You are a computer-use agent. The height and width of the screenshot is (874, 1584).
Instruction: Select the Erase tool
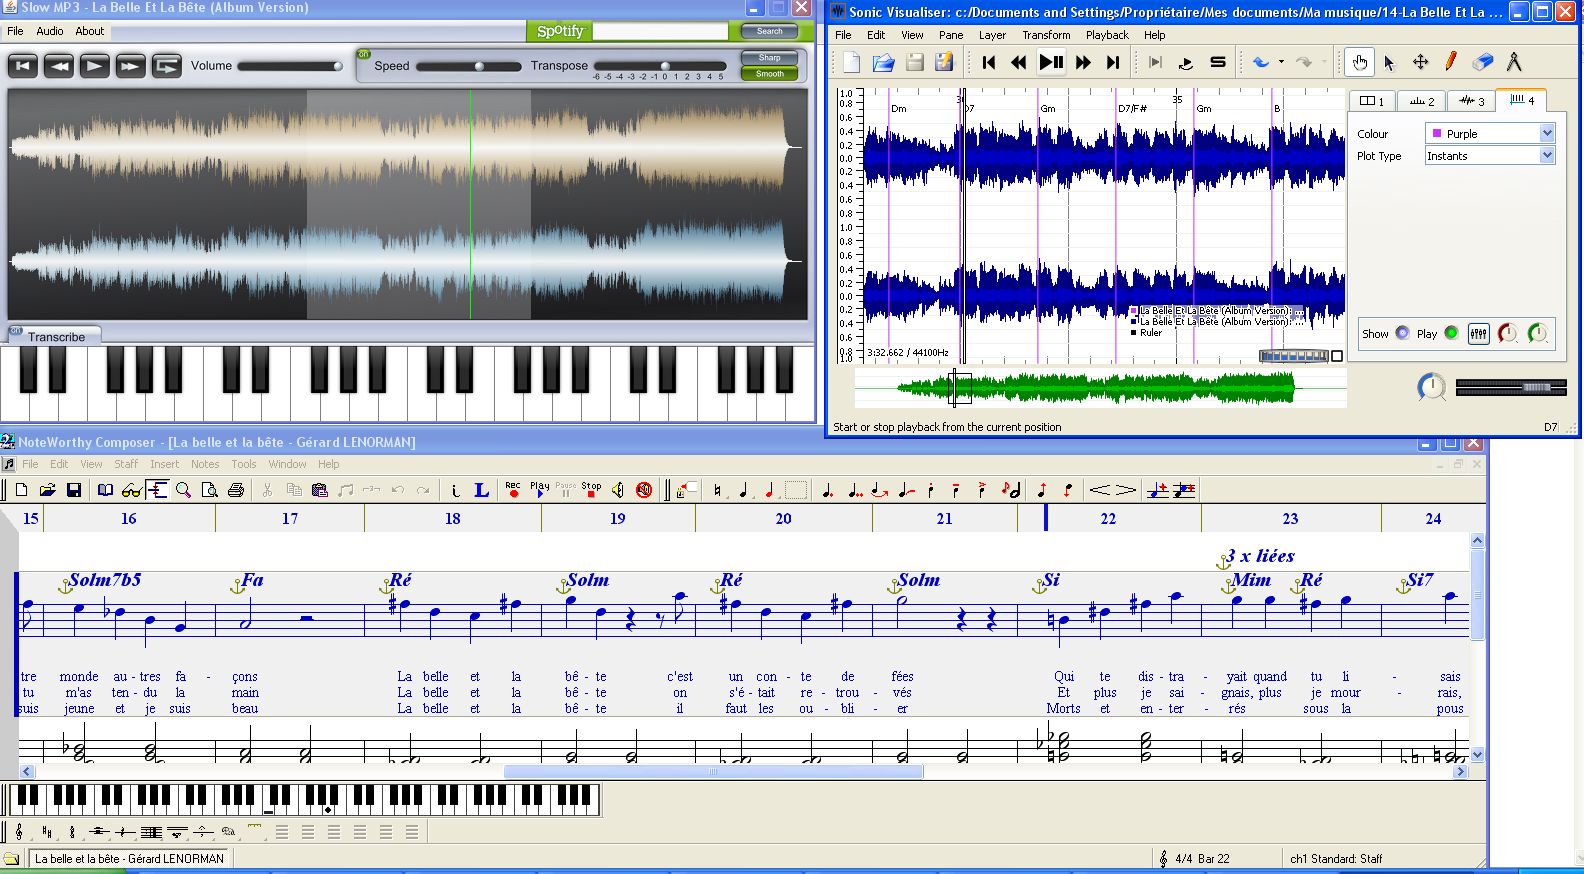click(1483, 63)
